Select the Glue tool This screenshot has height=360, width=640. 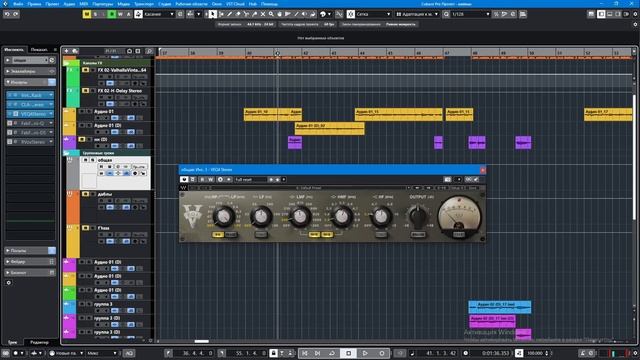pos(254,14)
